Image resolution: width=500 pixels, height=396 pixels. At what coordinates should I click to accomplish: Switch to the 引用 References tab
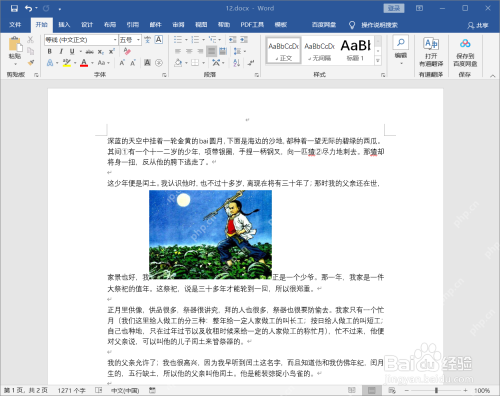tap(133, 25)
